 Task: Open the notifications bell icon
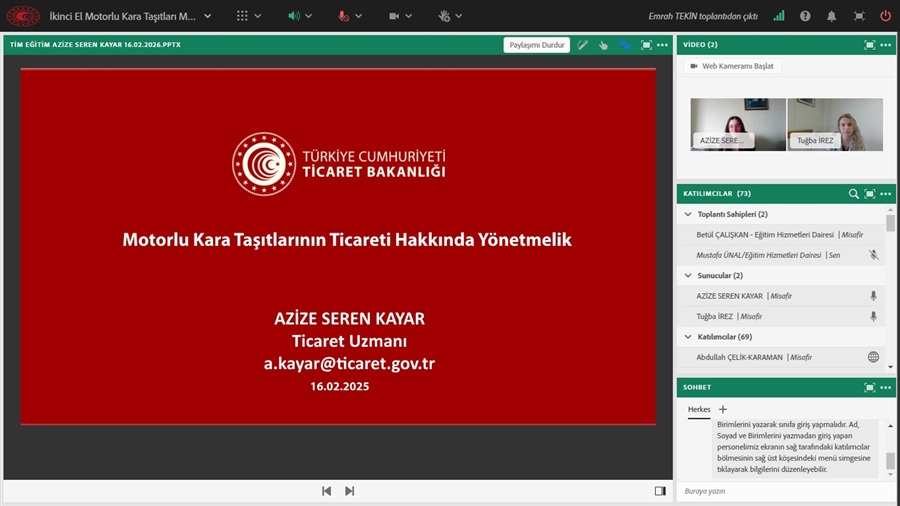[831, 16]
